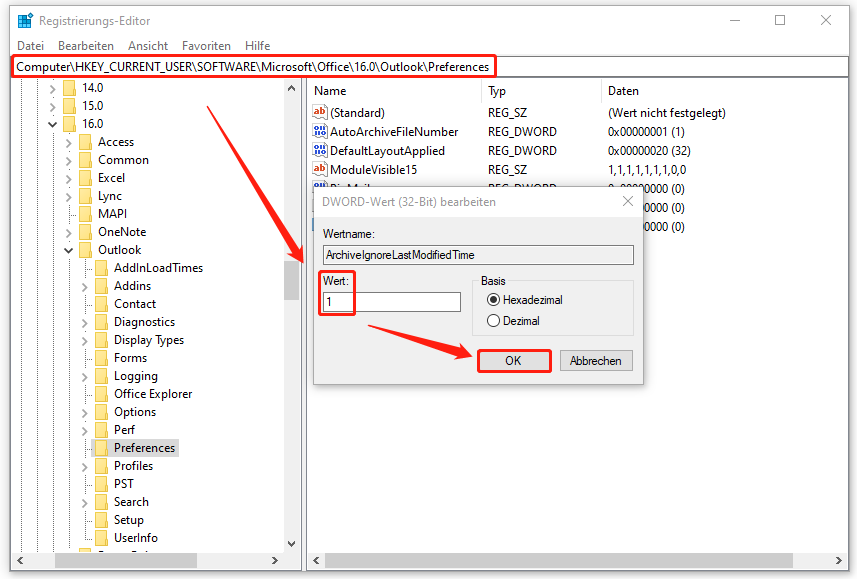Click the tree pane vertical scrollbar thumb
The height and width of the screenshot is (579, 857).
[x=291, y=281]
